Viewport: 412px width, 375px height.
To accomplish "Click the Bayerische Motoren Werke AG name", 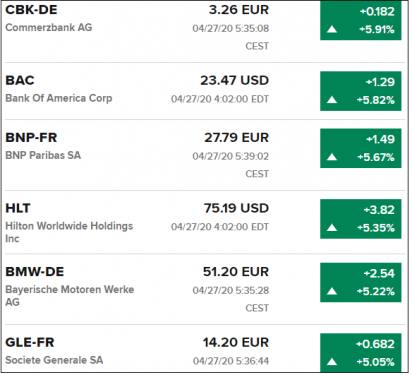I will [x=70, y=296].
